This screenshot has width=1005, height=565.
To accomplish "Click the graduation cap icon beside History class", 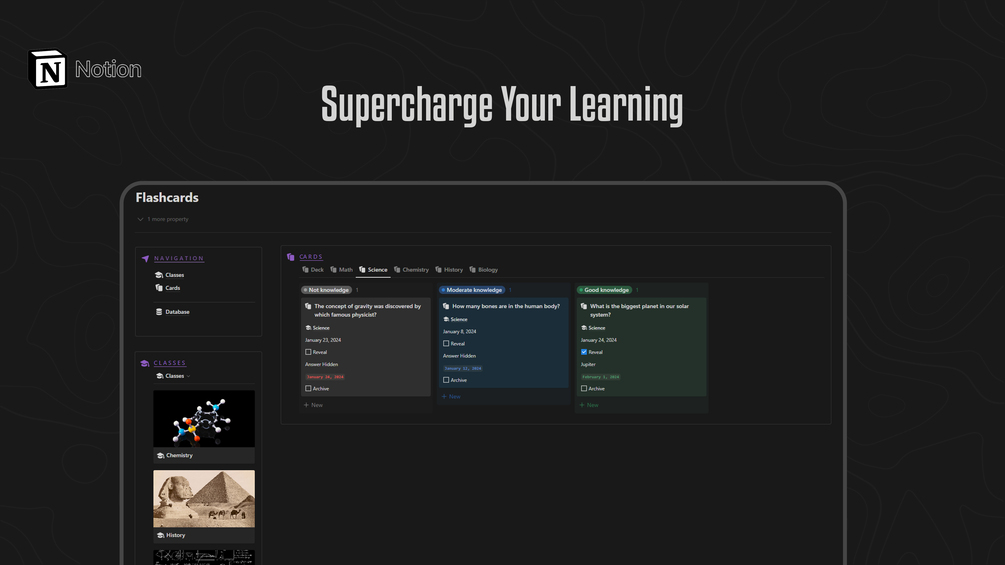I will [160, 535].
